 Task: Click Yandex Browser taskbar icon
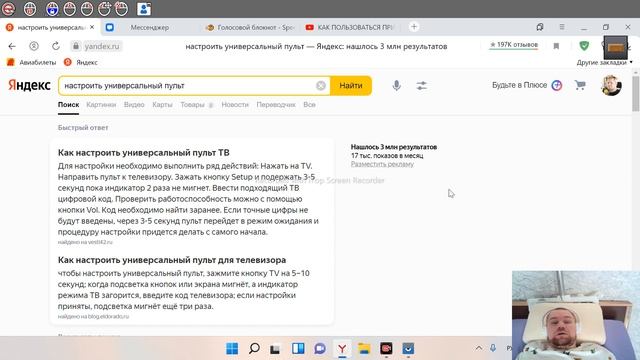[342, 349]
